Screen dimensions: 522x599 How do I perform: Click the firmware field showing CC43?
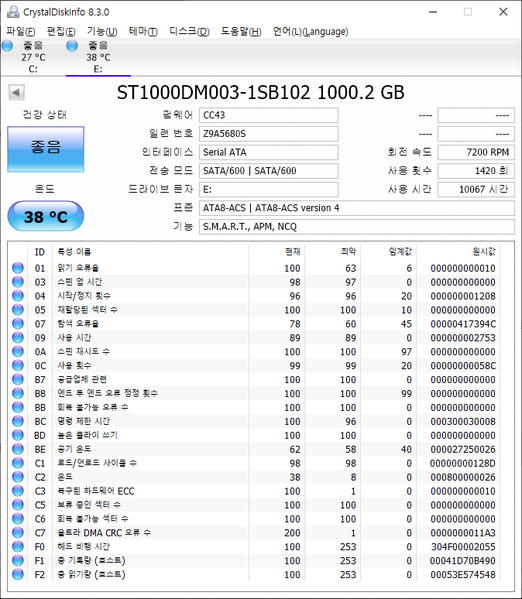pyautogui.click(x=268, y=115)
